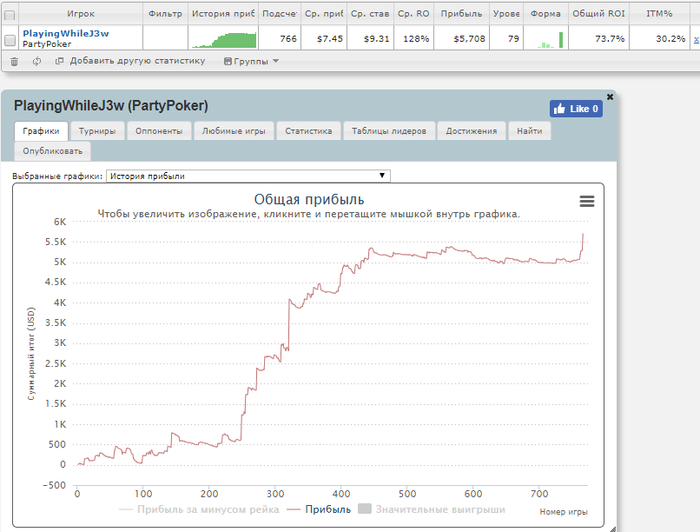Open the Оппоненты tab
Image resolution: width=700 pixels, height=532 pixels.
159,131
